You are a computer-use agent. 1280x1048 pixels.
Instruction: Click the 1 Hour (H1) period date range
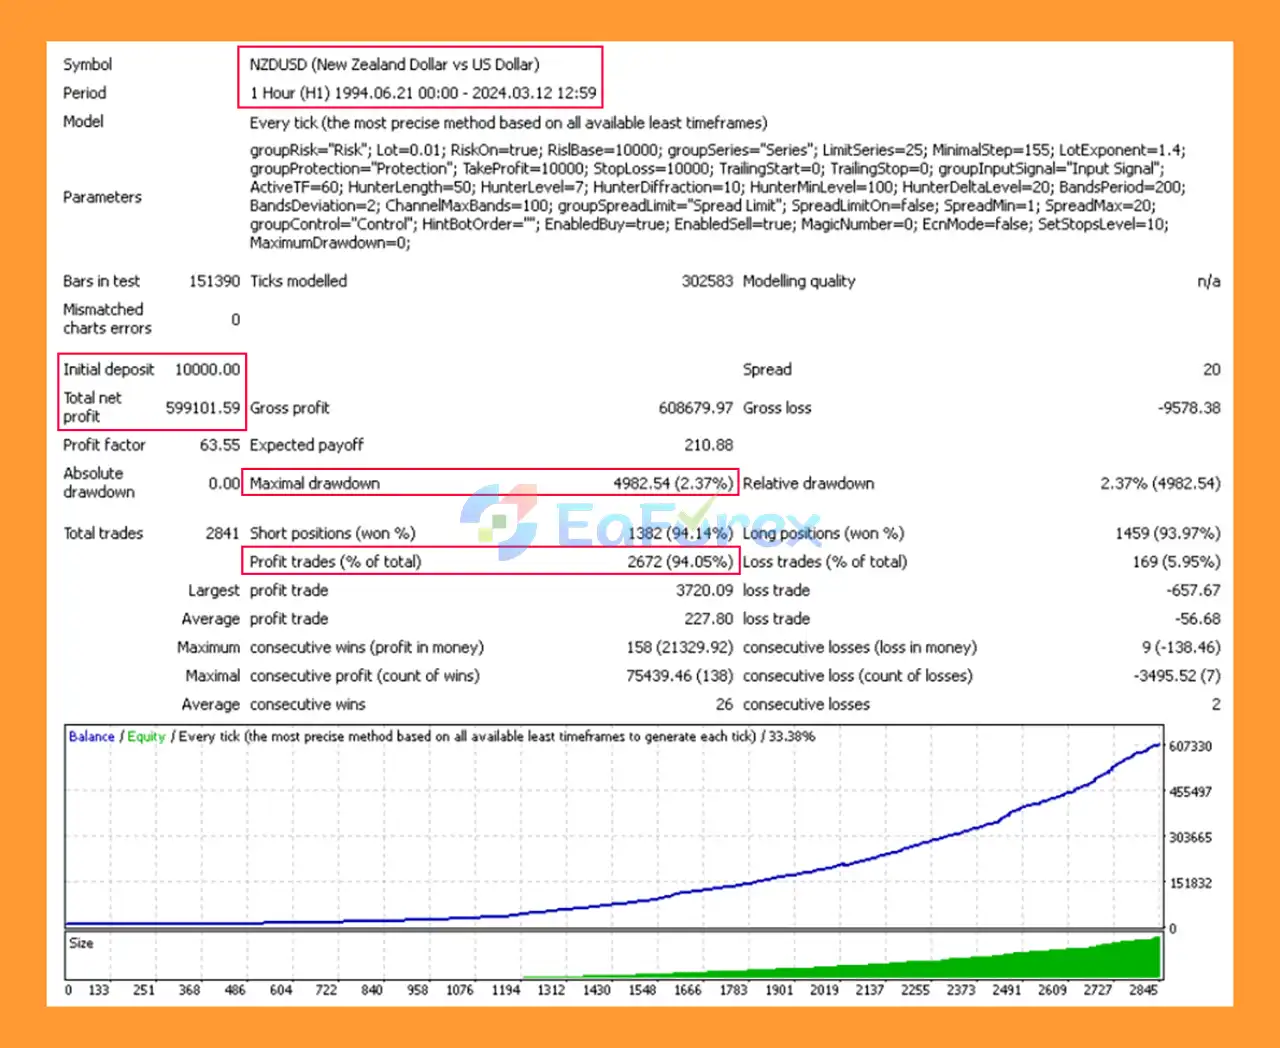pos(422,93)
